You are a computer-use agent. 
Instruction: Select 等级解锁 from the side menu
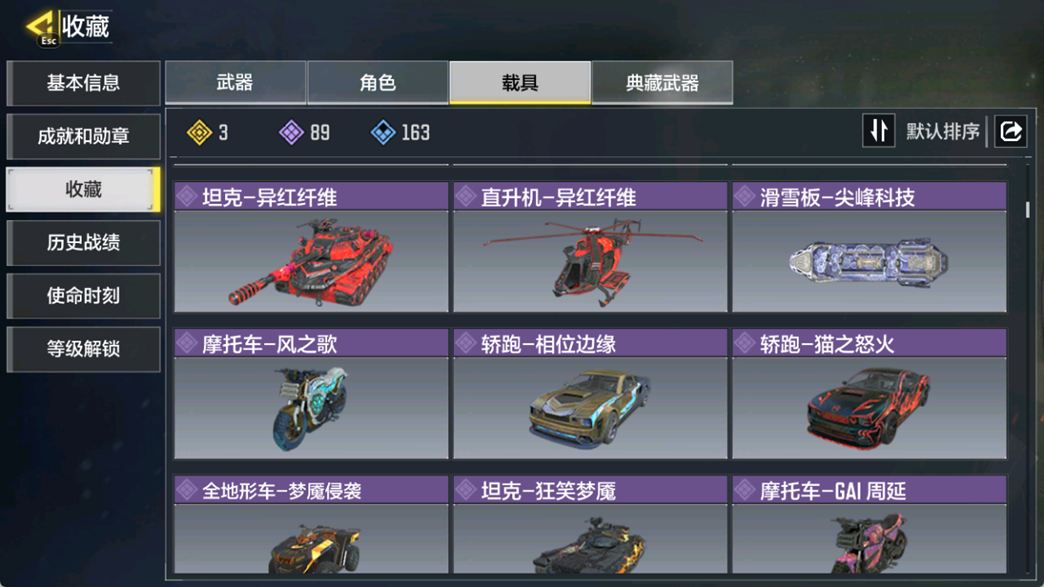pos(83,349)
